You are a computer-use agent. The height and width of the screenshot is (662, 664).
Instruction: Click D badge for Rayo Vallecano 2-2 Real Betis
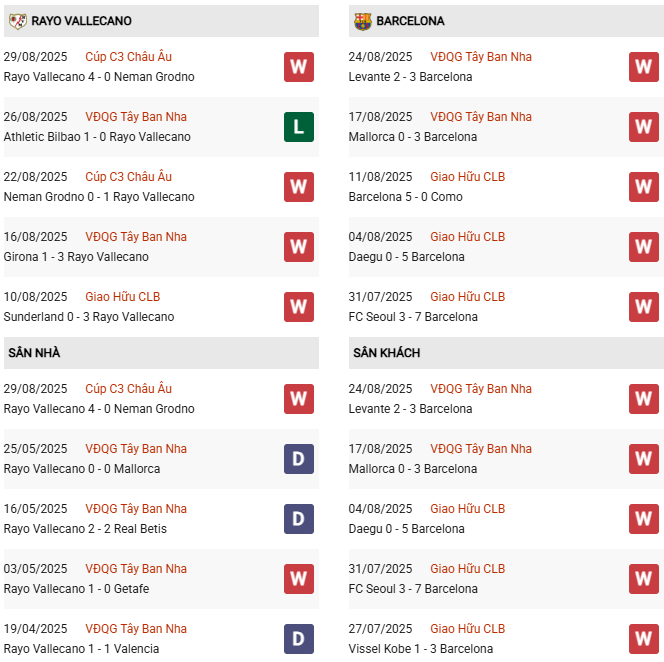pyautogui.click(x=298, y=519)
